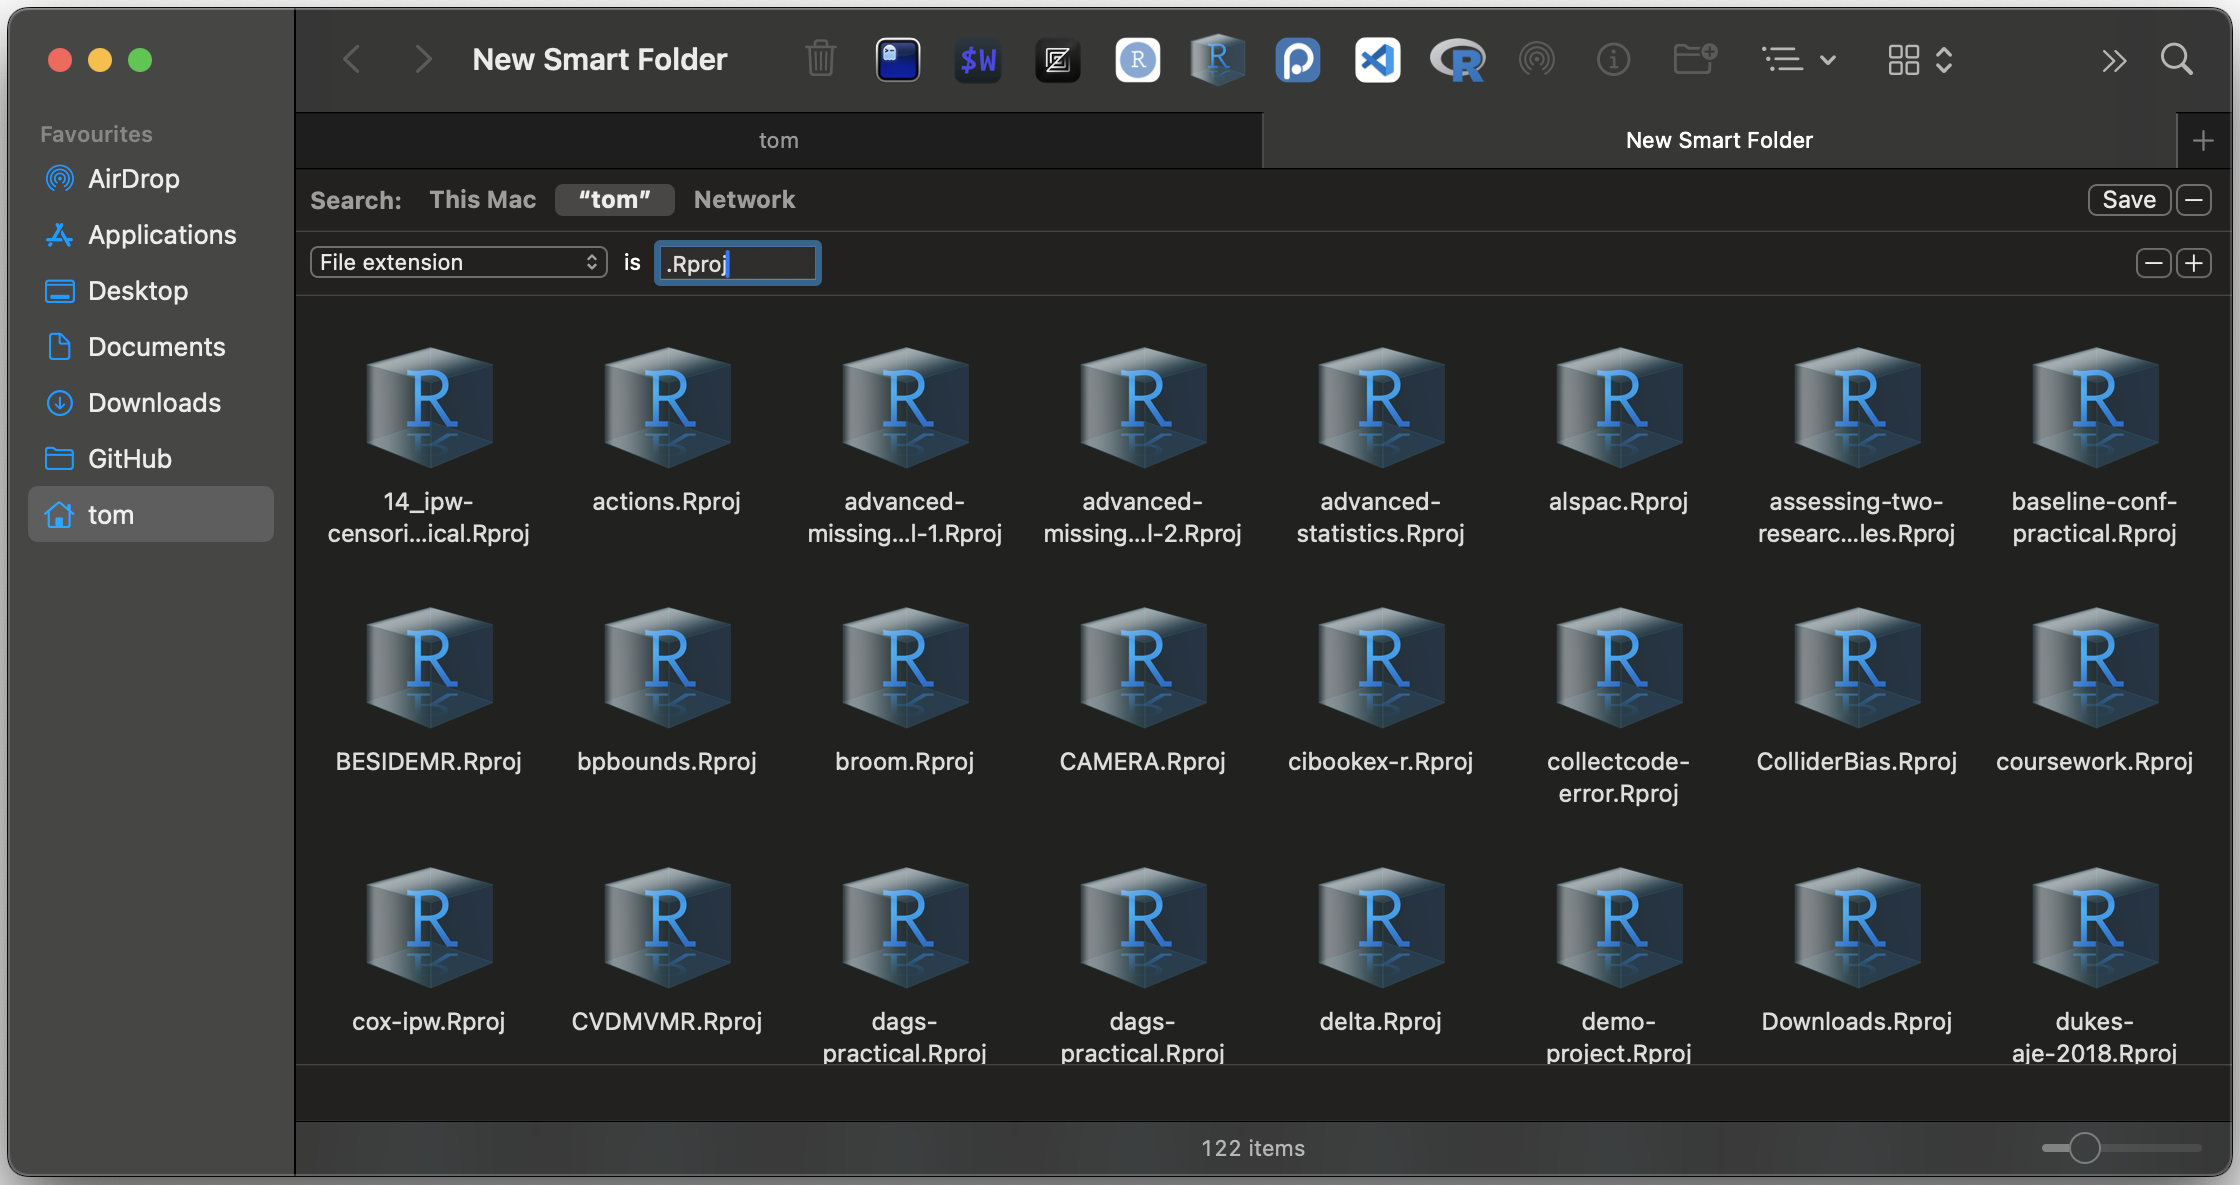Select the BESIDEMR.Rproj file icon

(x=429, y=667)
